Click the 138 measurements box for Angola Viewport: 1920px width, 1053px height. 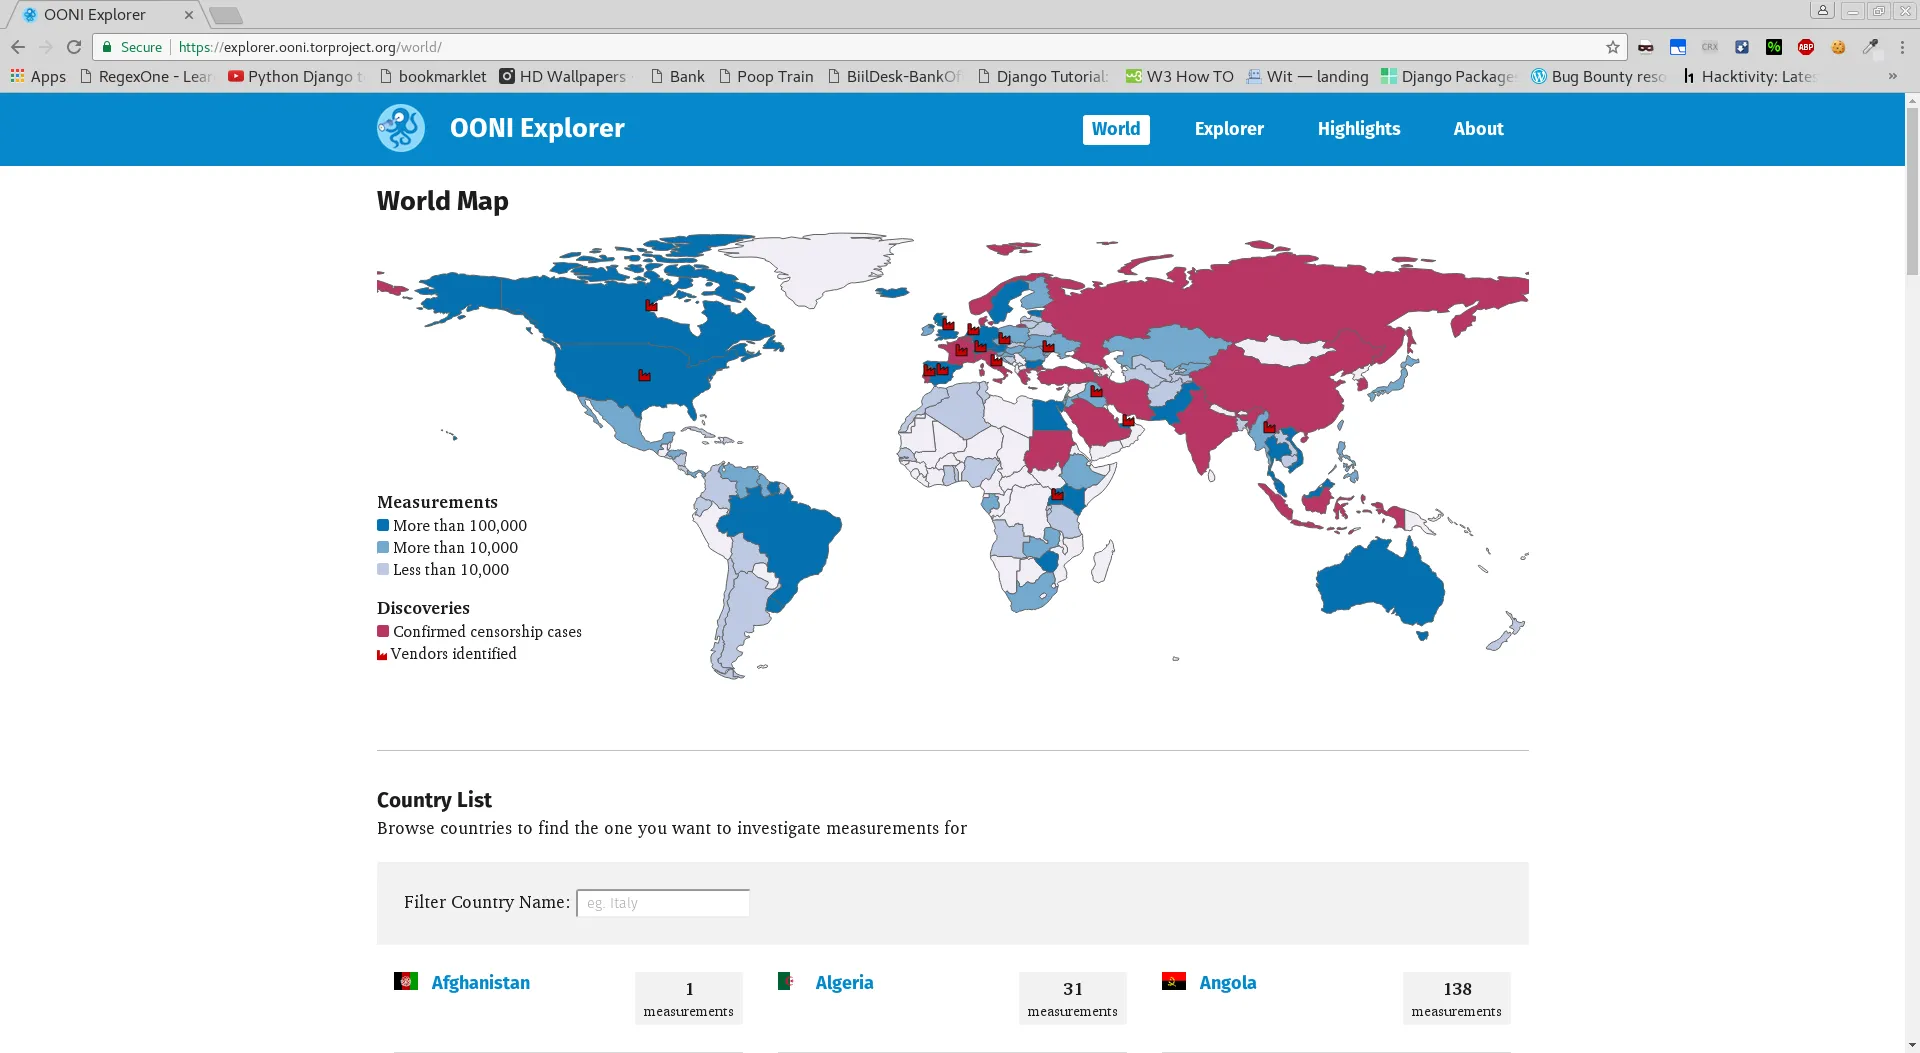1456,998
